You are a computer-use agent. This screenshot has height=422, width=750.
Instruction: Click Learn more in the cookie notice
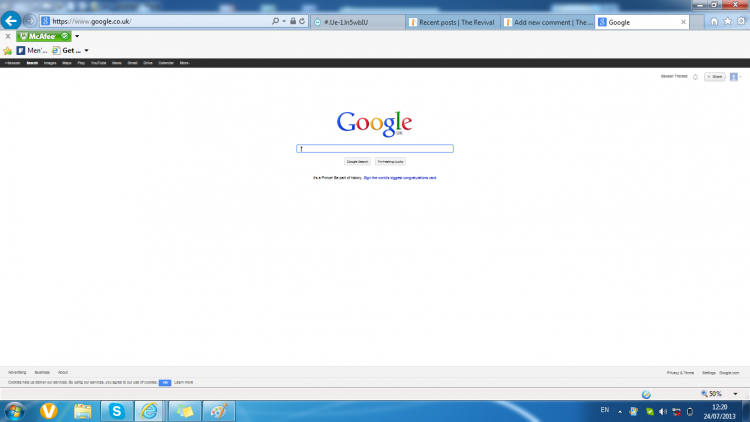(x=184, y=383)
